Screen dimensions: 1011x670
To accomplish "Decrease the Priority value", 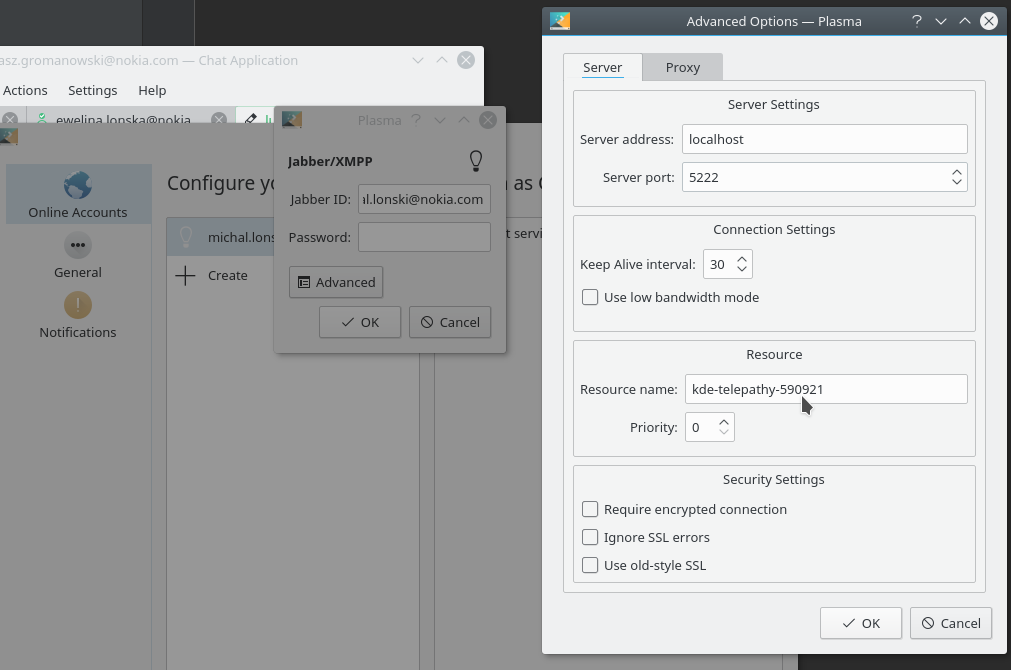I will coord(724,432).
